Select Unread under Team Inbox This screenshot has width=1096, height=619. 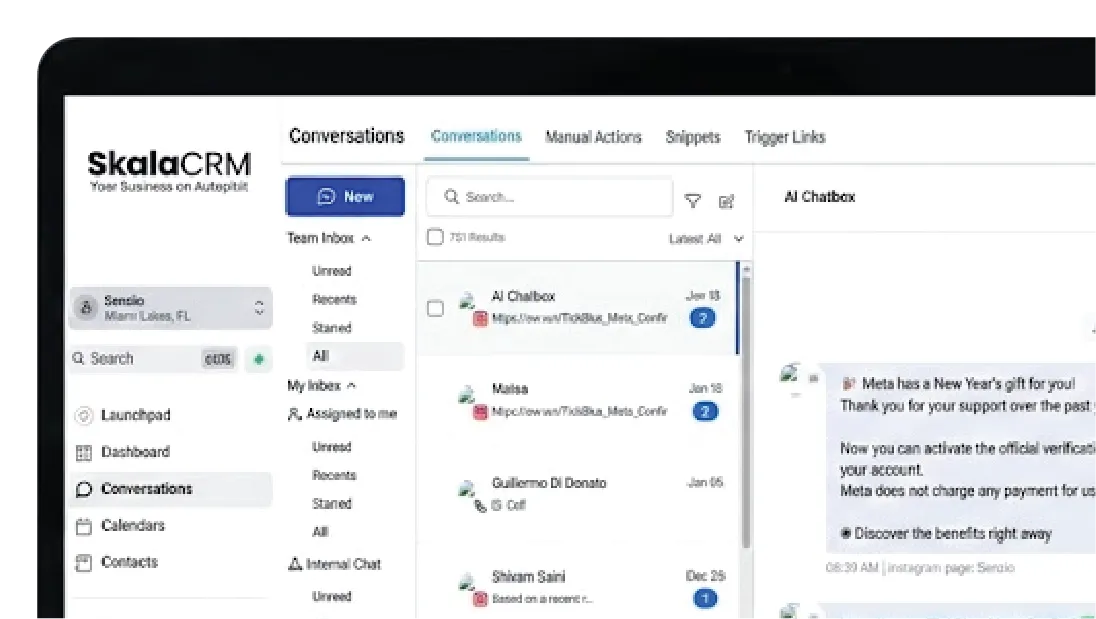click(x=331, y=271)
